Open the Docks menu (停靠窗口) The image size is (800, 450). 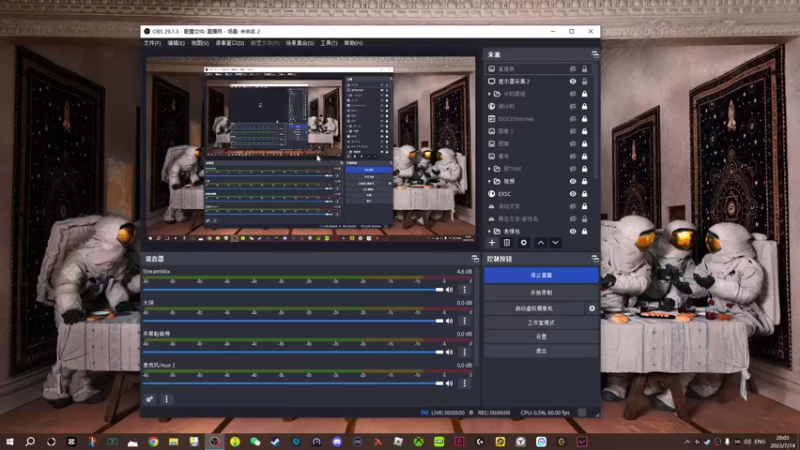[x=230, y=43]
